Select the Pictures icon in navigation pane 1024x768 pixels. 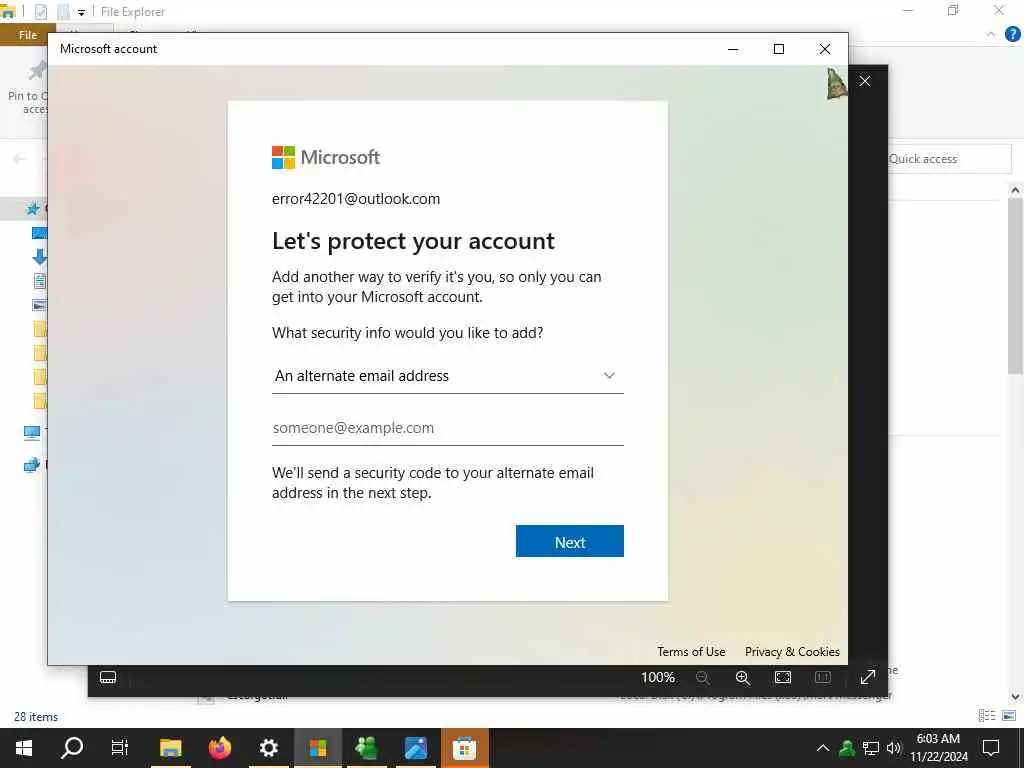click(39, 305)
